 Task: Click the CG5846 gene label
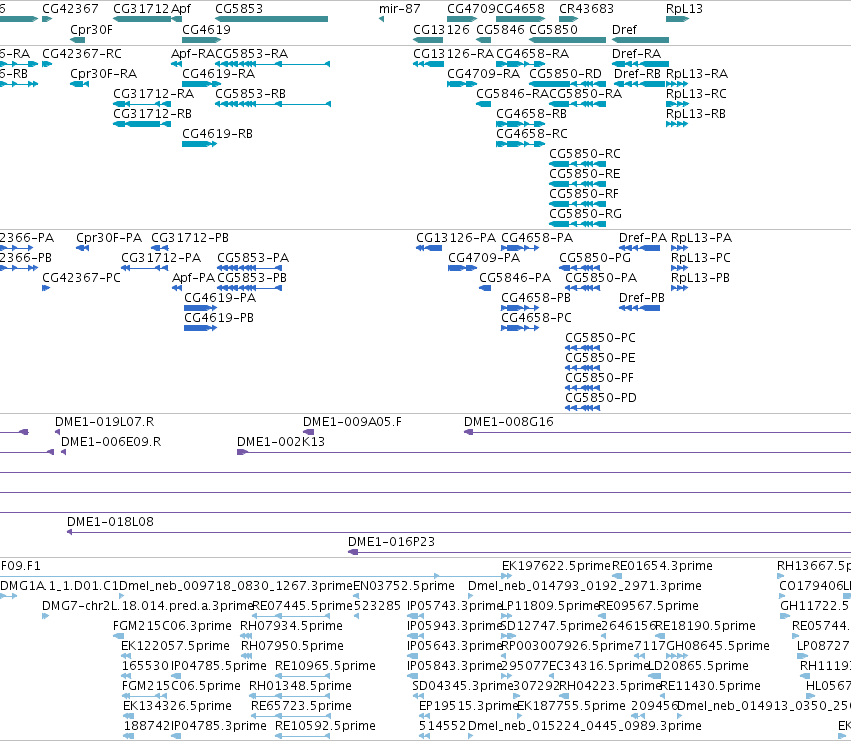pyautogui.click(x=500, y=29)
